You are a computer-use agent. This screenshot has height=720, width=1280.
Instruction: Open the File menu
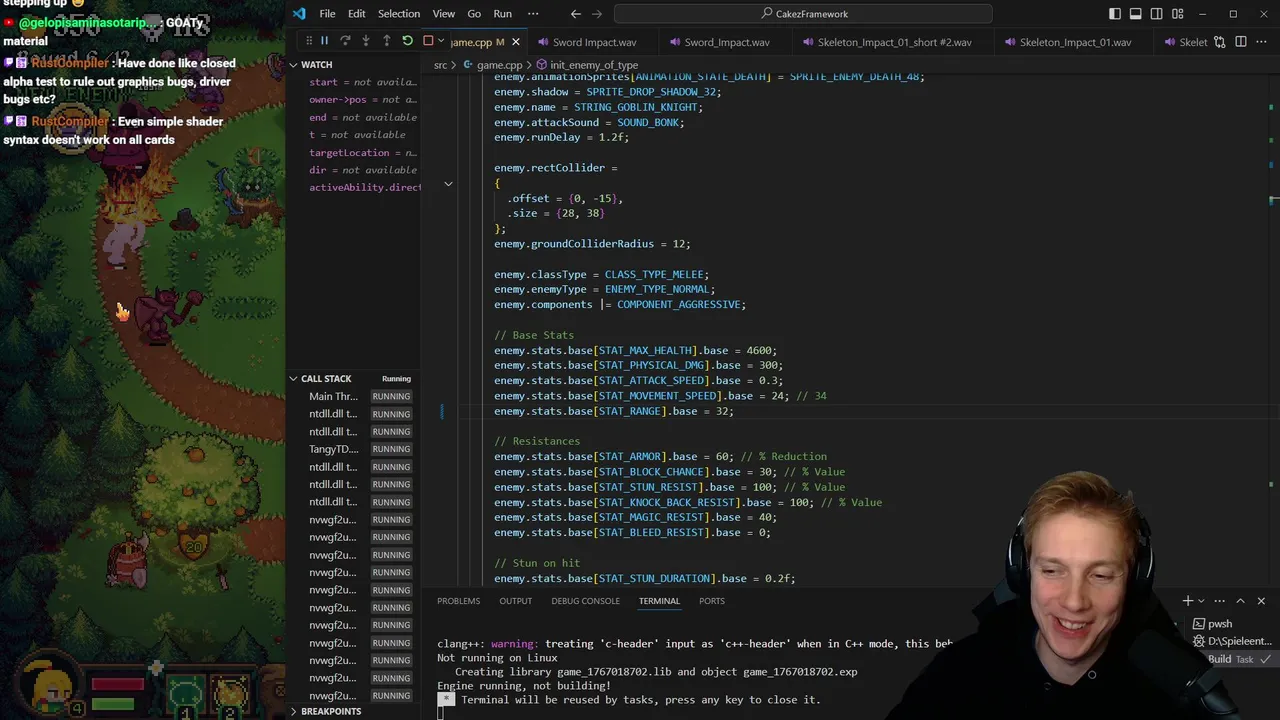coord(327,14)
